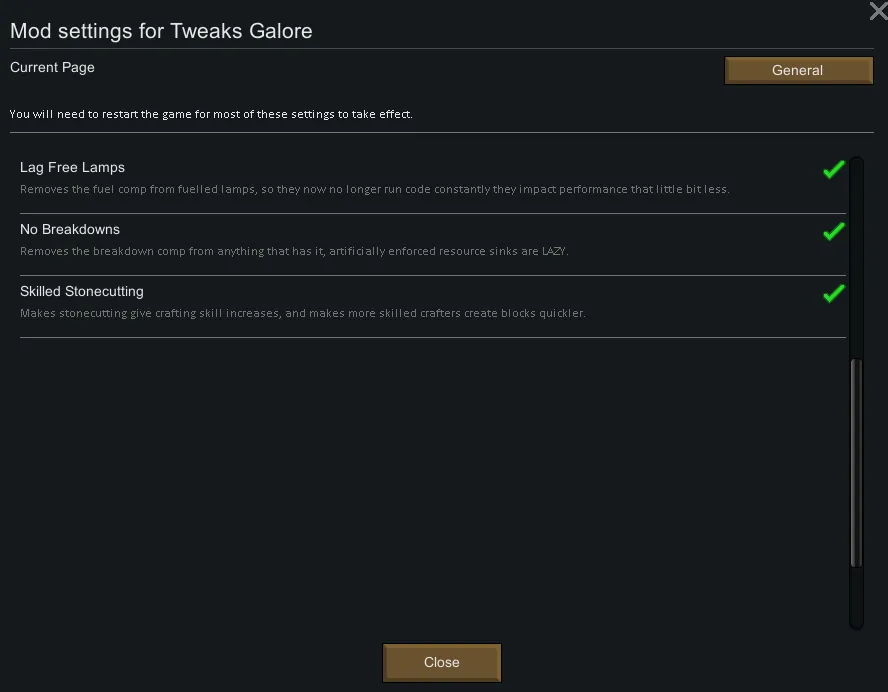The height and width of the screenshot is (692, 888).
Task: Click the breakdown comp description text
Action: coord(294,251)
